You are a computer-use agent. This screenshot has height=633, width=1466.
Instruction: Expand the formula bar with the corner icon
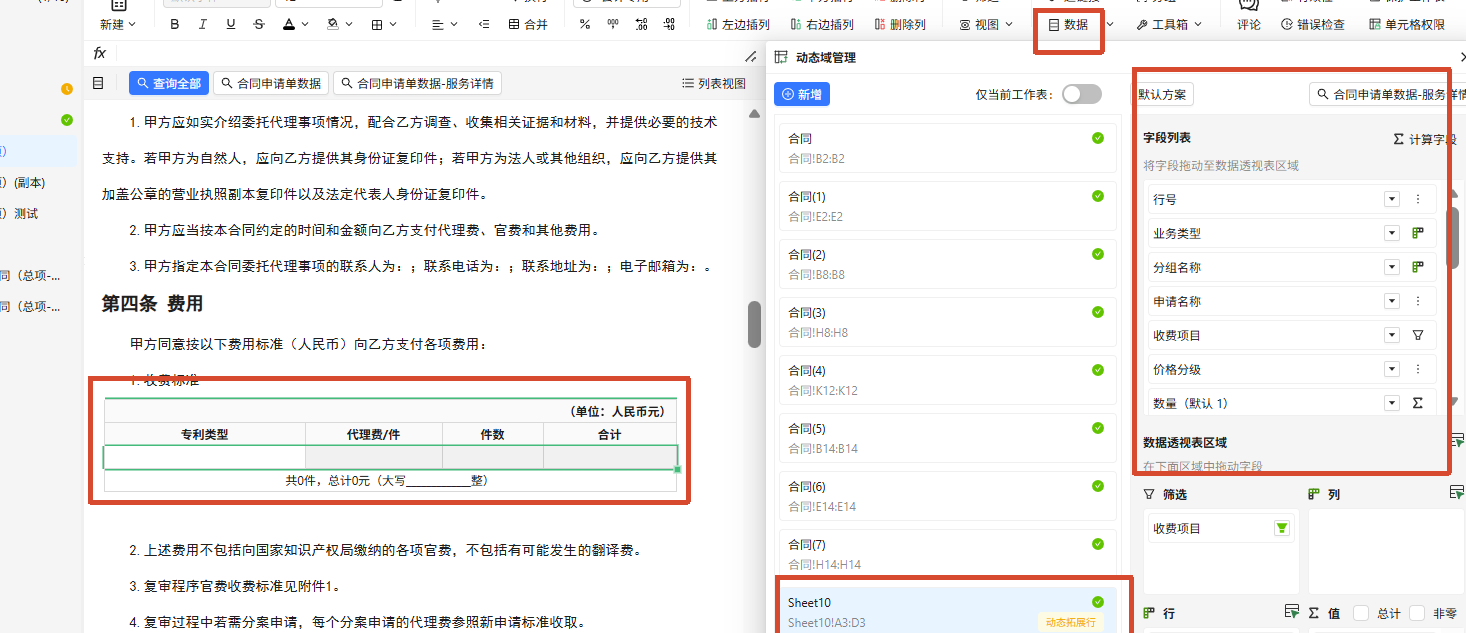tap(751, 56)
